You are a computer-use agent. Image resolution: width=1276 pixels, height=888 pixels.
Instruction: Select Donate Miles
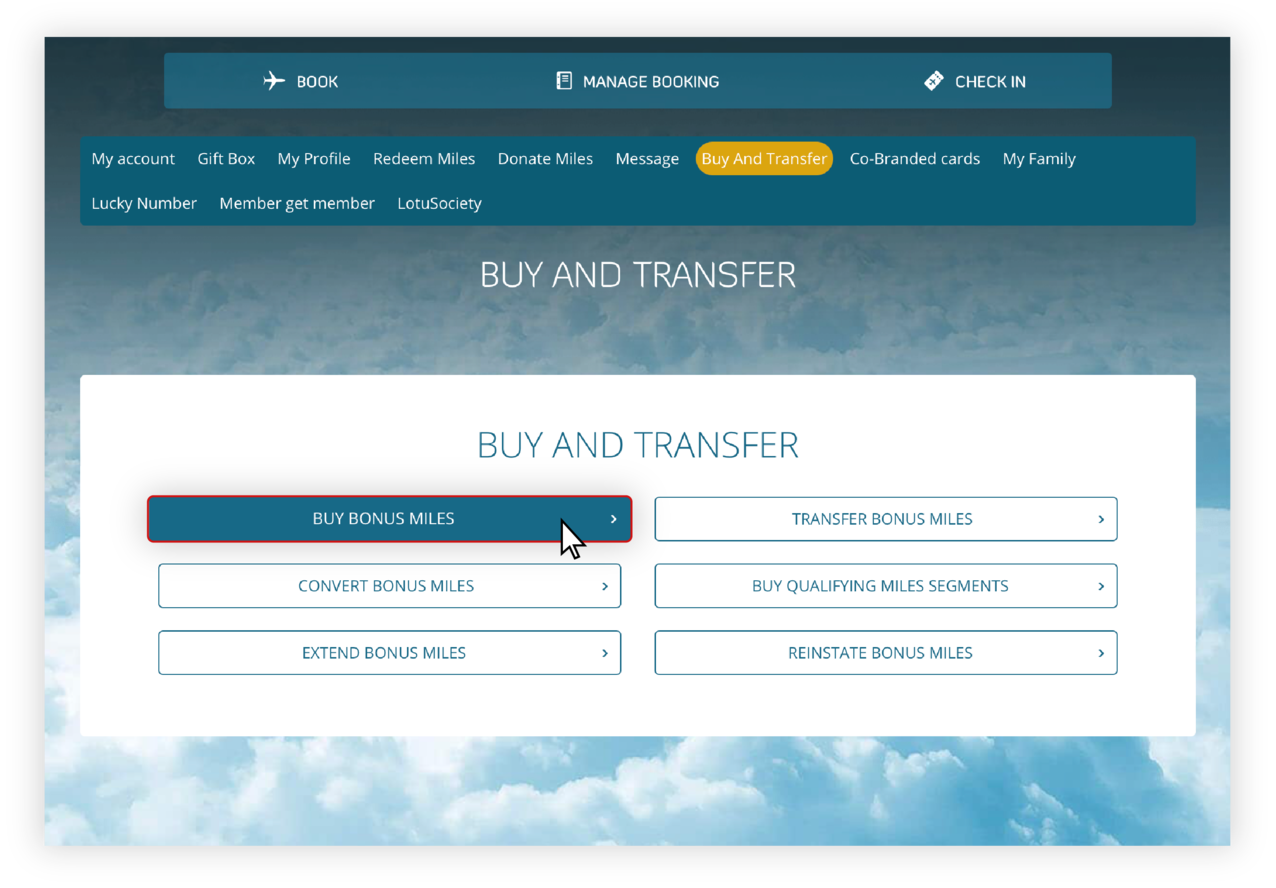(545, 158)
